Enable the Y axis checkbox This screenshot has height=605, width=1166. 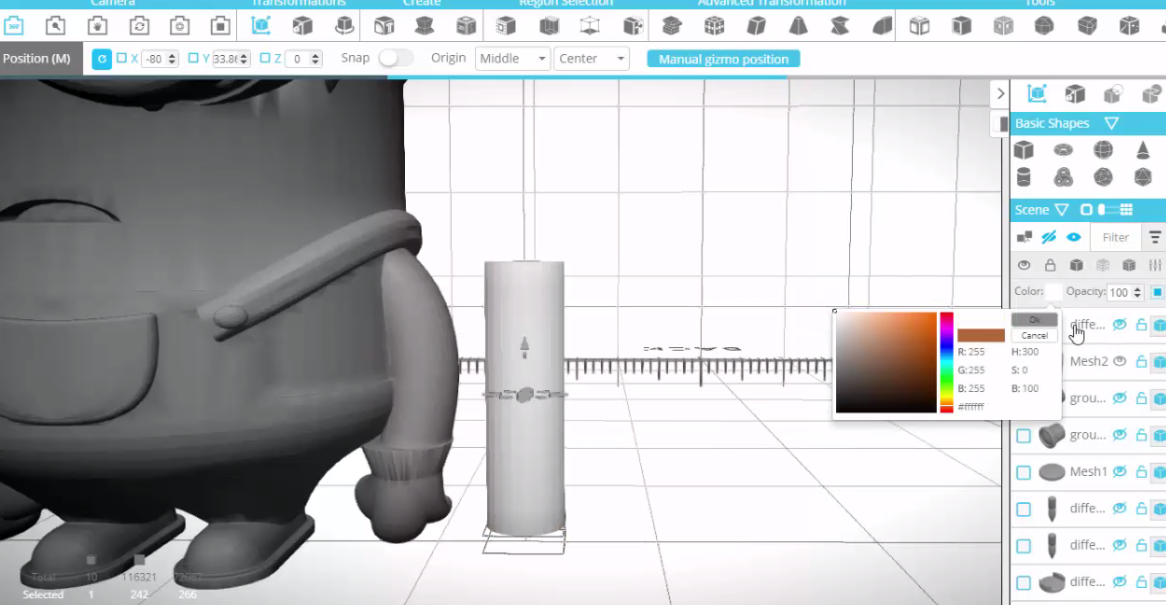193,58
